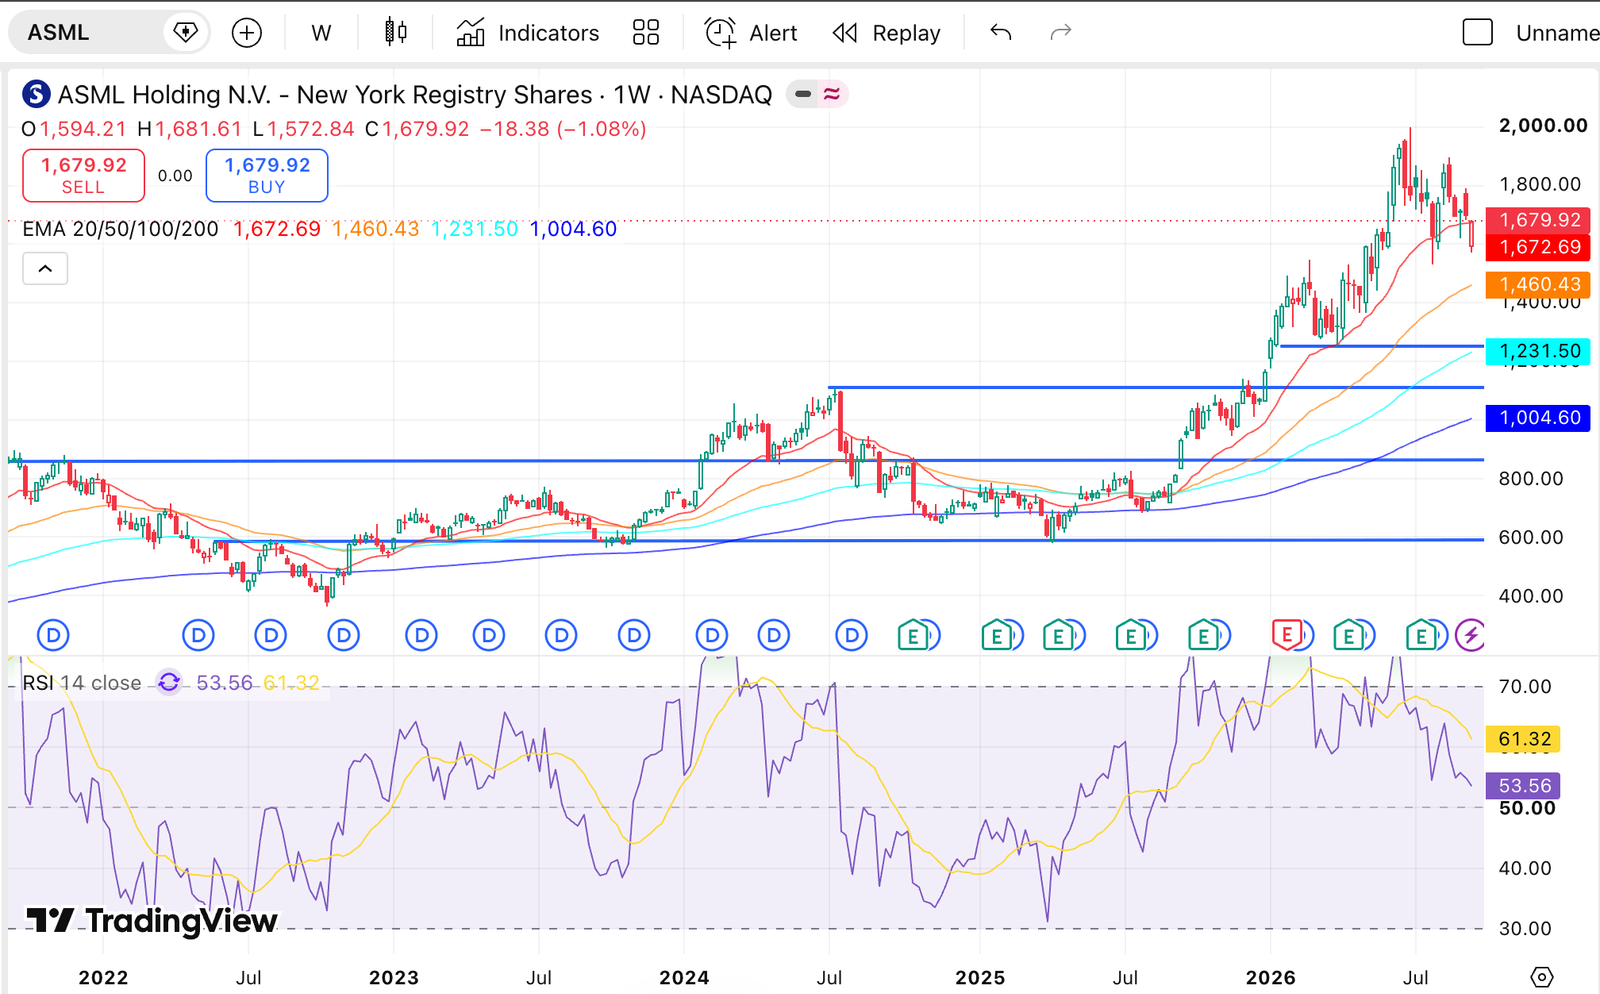This screenshot has width=1600, height=994.
Task: Click the ASML round symbol logo
Action: (36, 94)
